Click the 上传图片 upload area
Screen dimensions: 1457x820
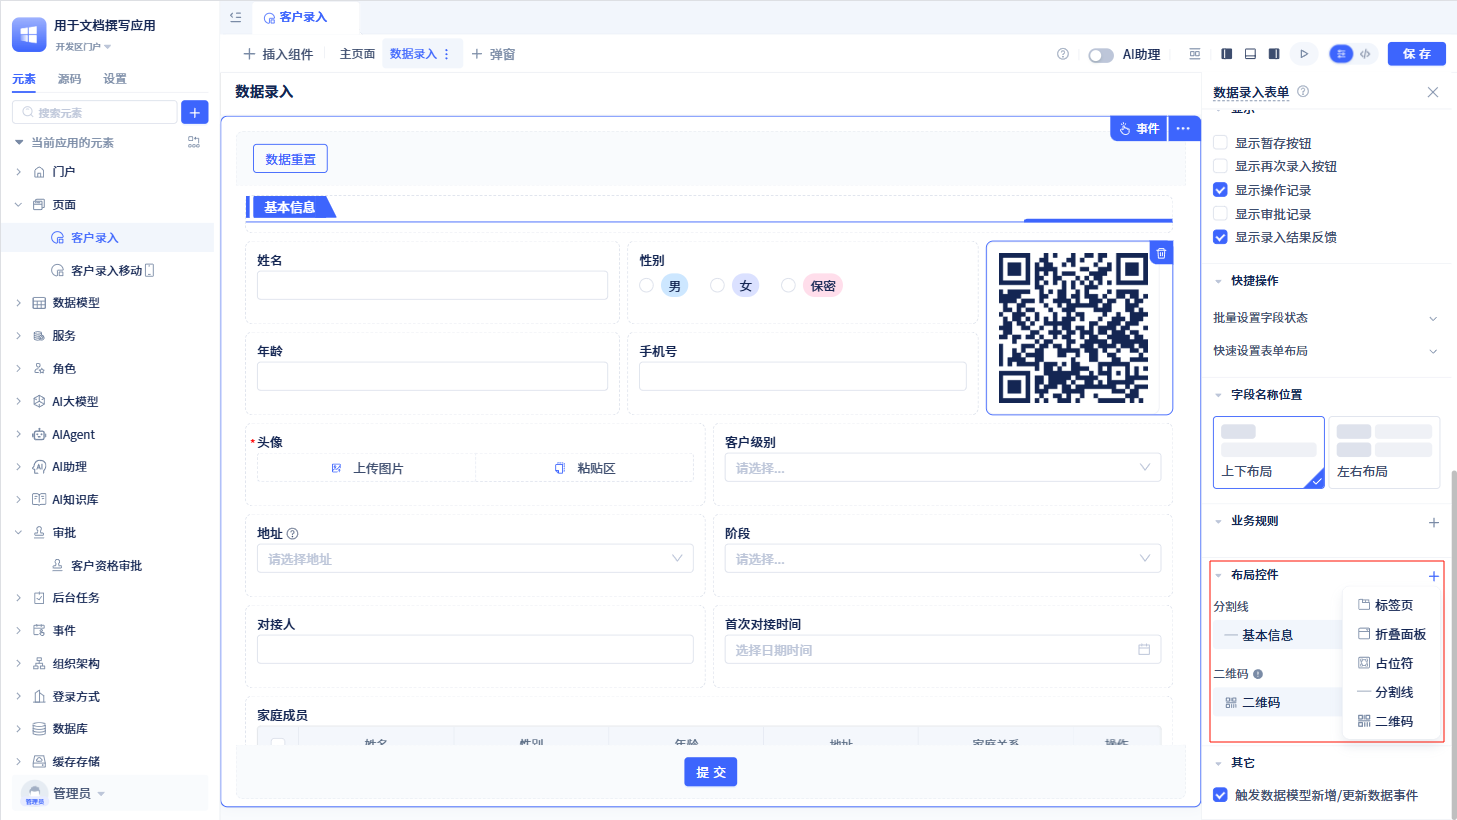(367, 468)
